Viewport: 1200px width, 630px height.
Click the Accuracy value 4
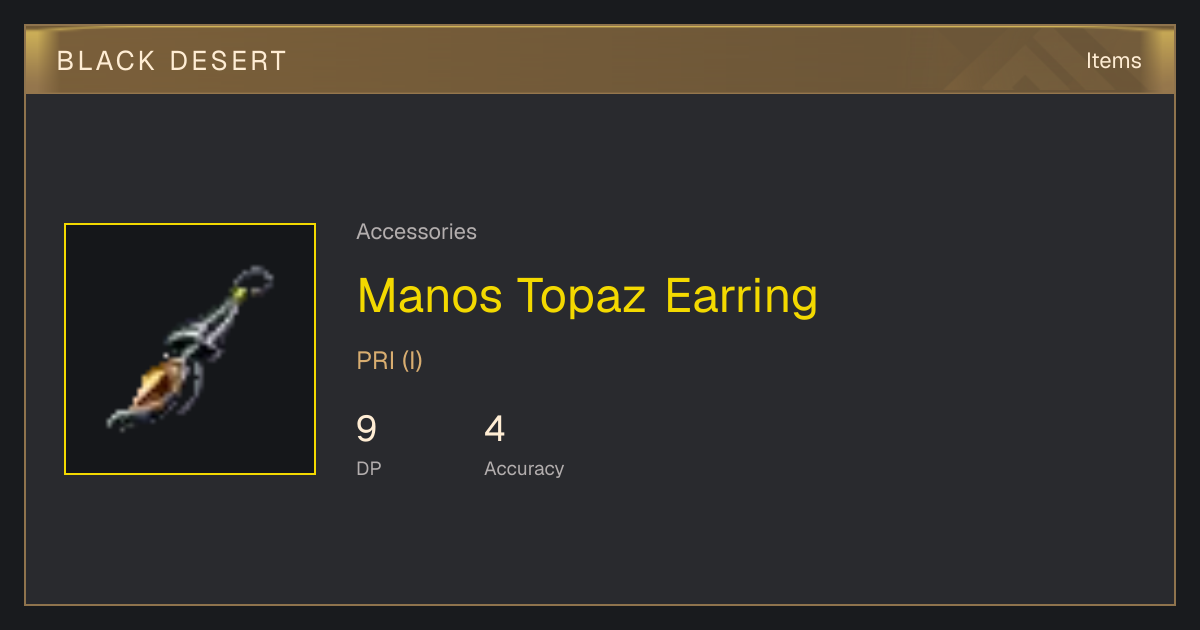495,429
